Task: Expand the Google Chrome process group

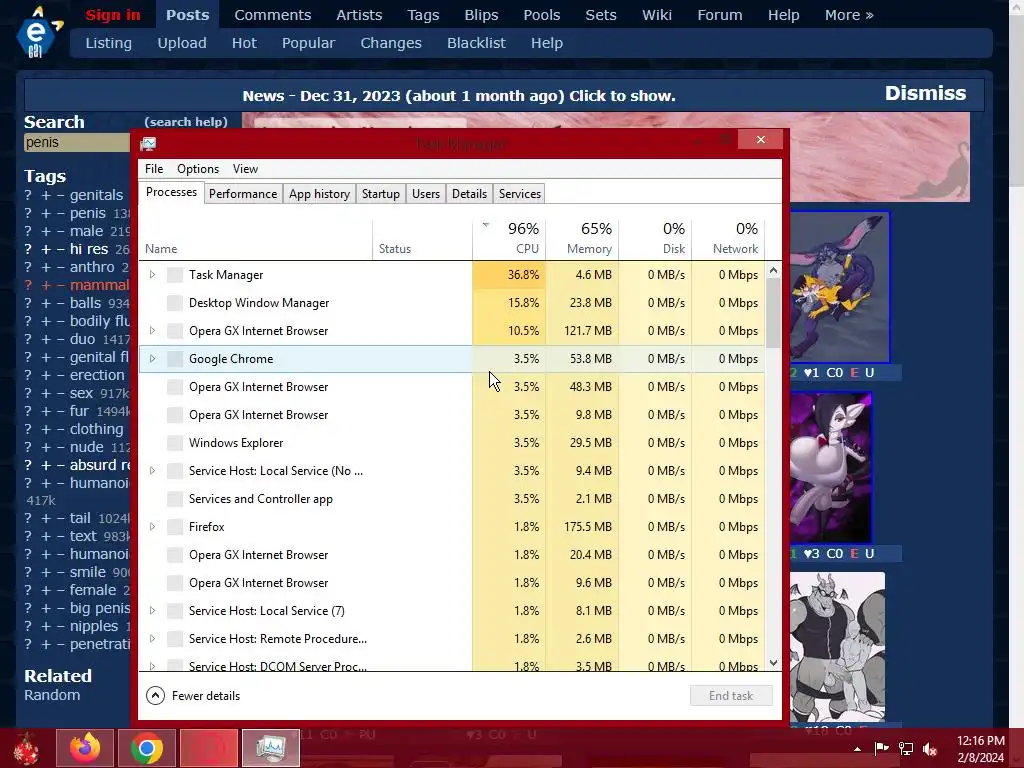Action: click(152, 359)
